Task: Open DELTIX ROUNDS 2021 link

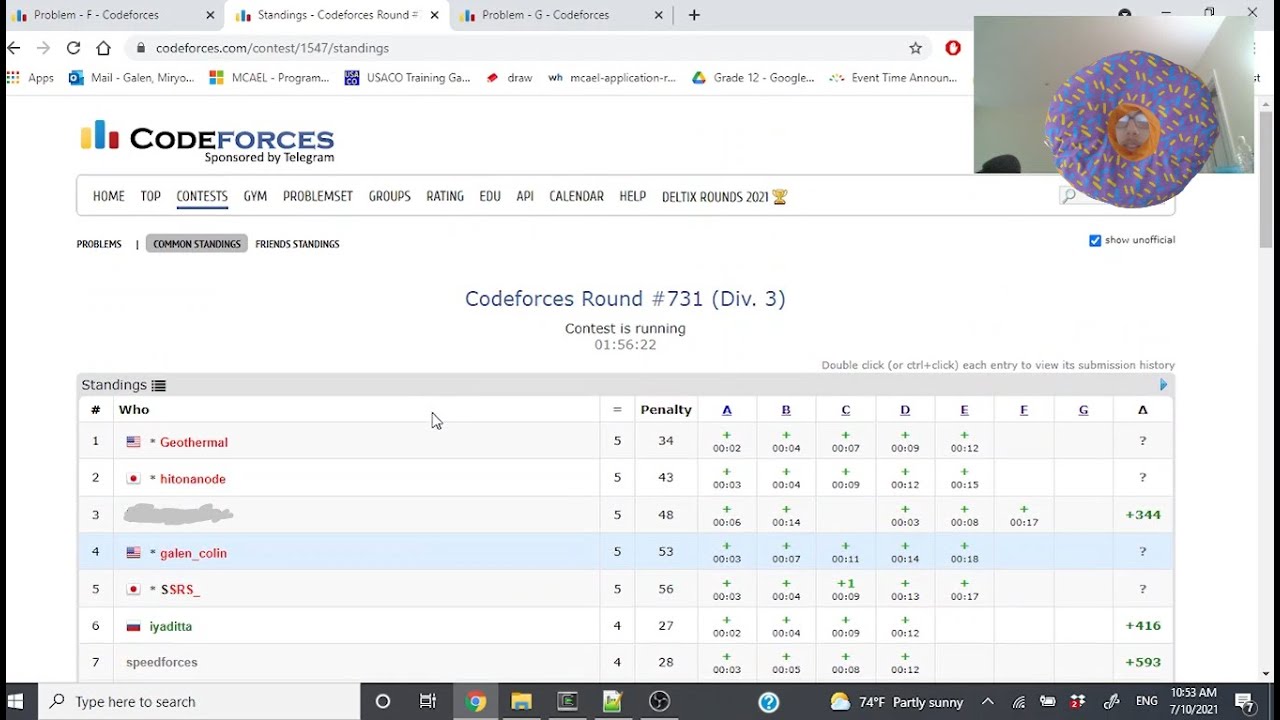Action: [724, 196]
